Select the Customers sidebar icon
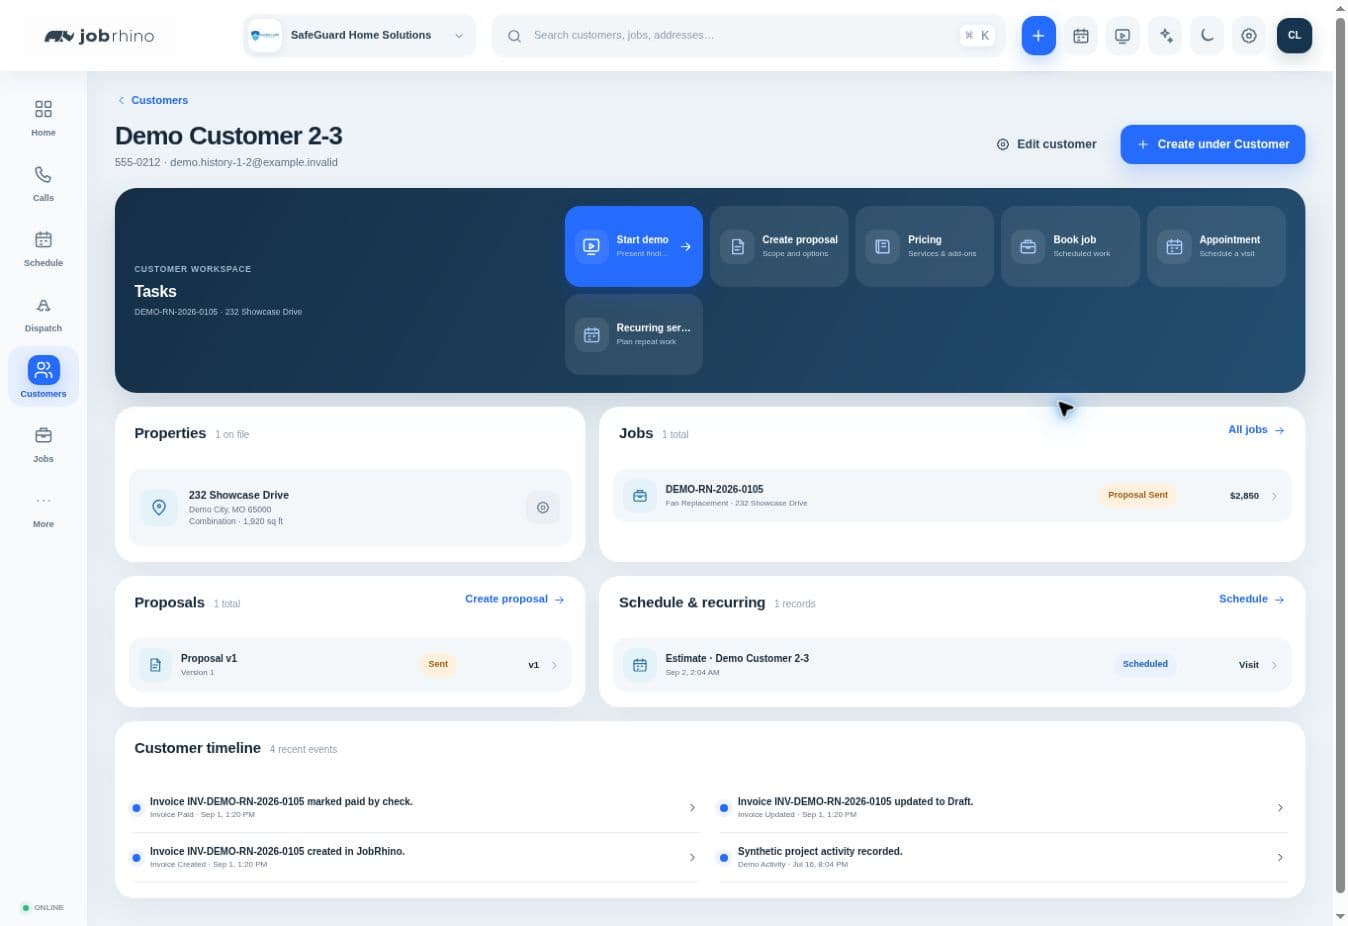Viewport: 1348px width, 926px height. 43,370
